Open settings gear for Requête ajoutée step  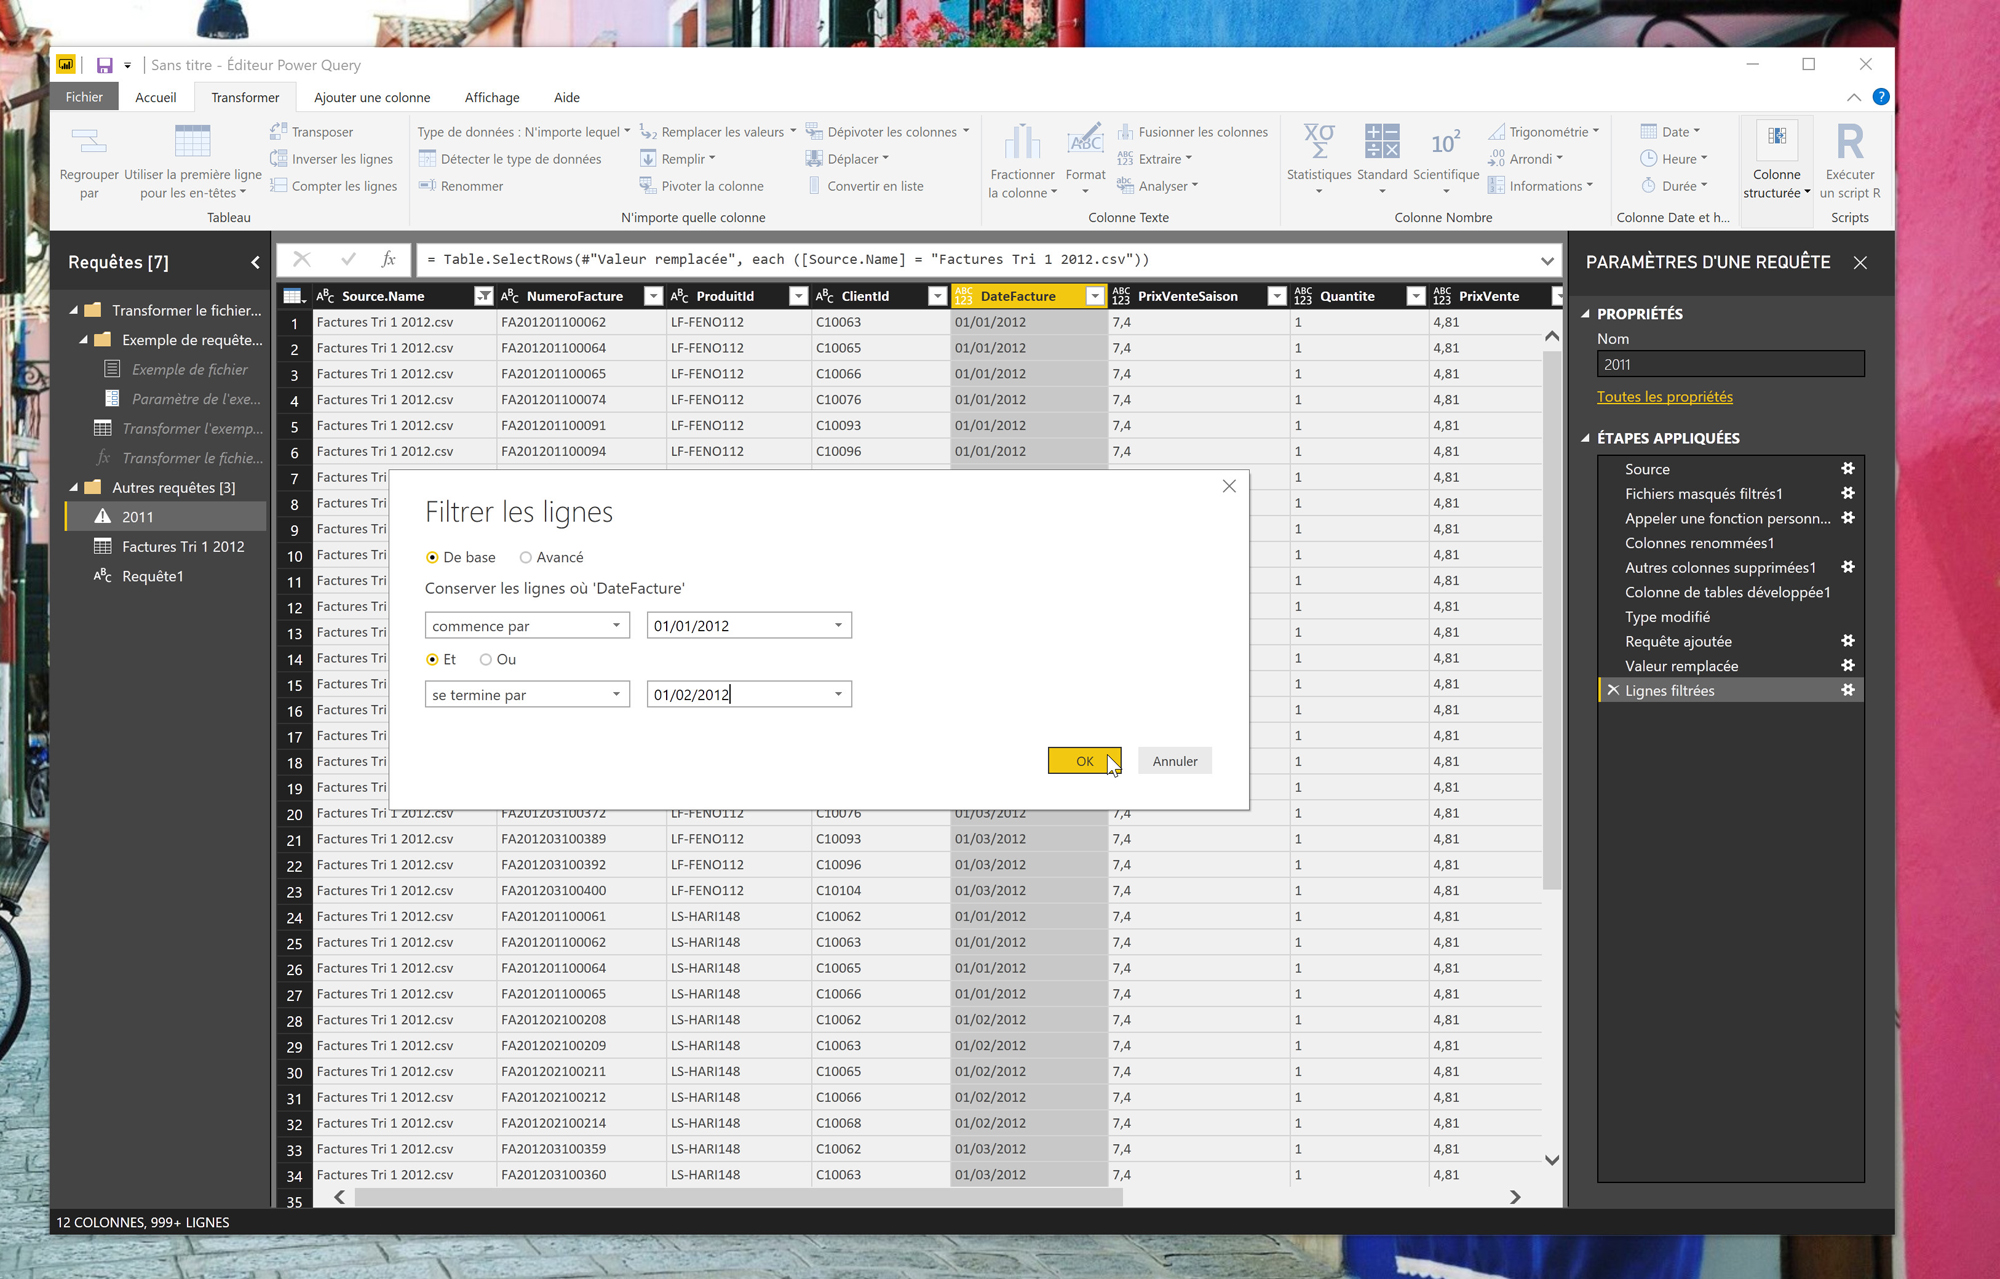1848,641
